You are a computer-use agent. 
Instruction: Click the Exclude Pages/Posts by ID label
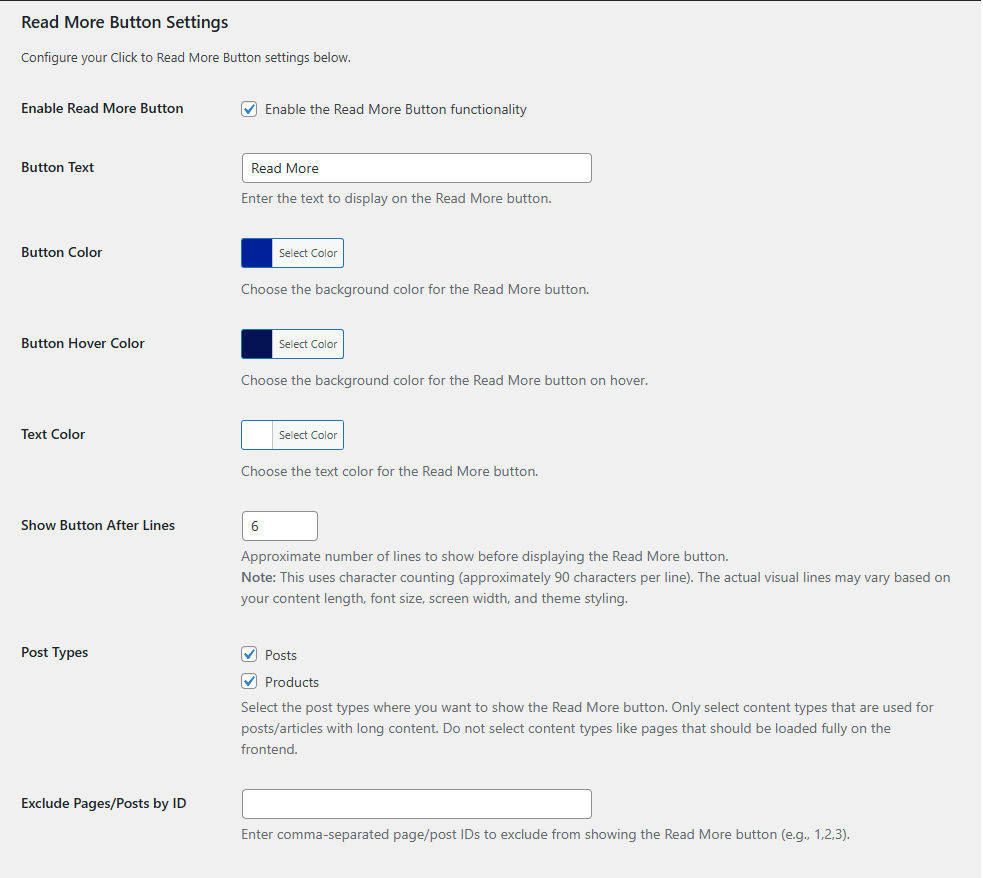pos(103,803)
